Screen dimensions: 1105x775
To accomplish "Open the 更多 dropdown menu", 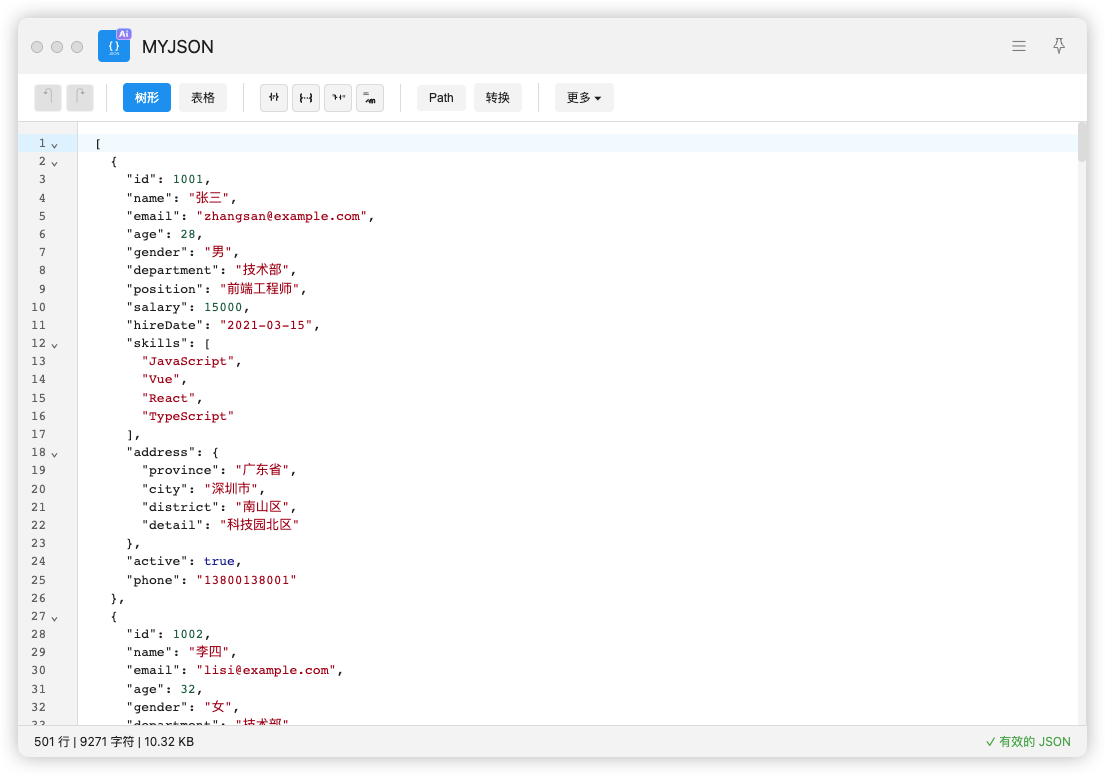I will click(584, 97).
